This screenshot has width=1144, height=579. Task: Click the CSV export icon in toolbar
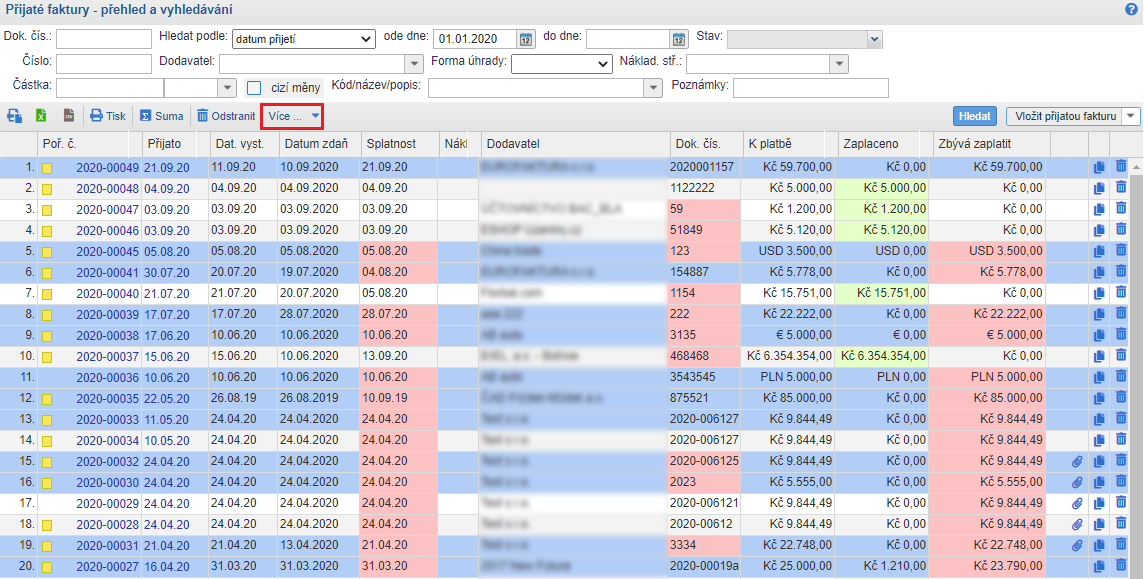point(69,116)
